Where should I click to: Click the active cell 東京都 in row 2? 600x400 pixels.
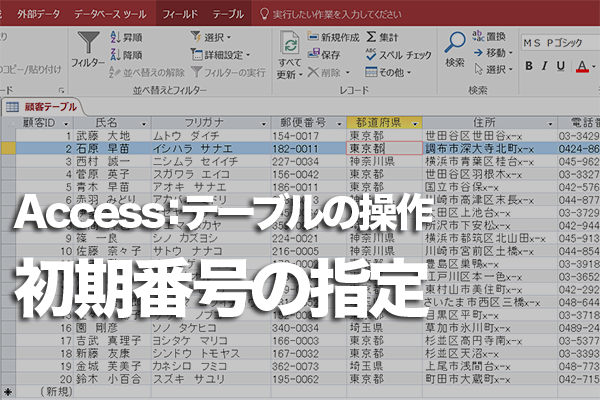384,148
